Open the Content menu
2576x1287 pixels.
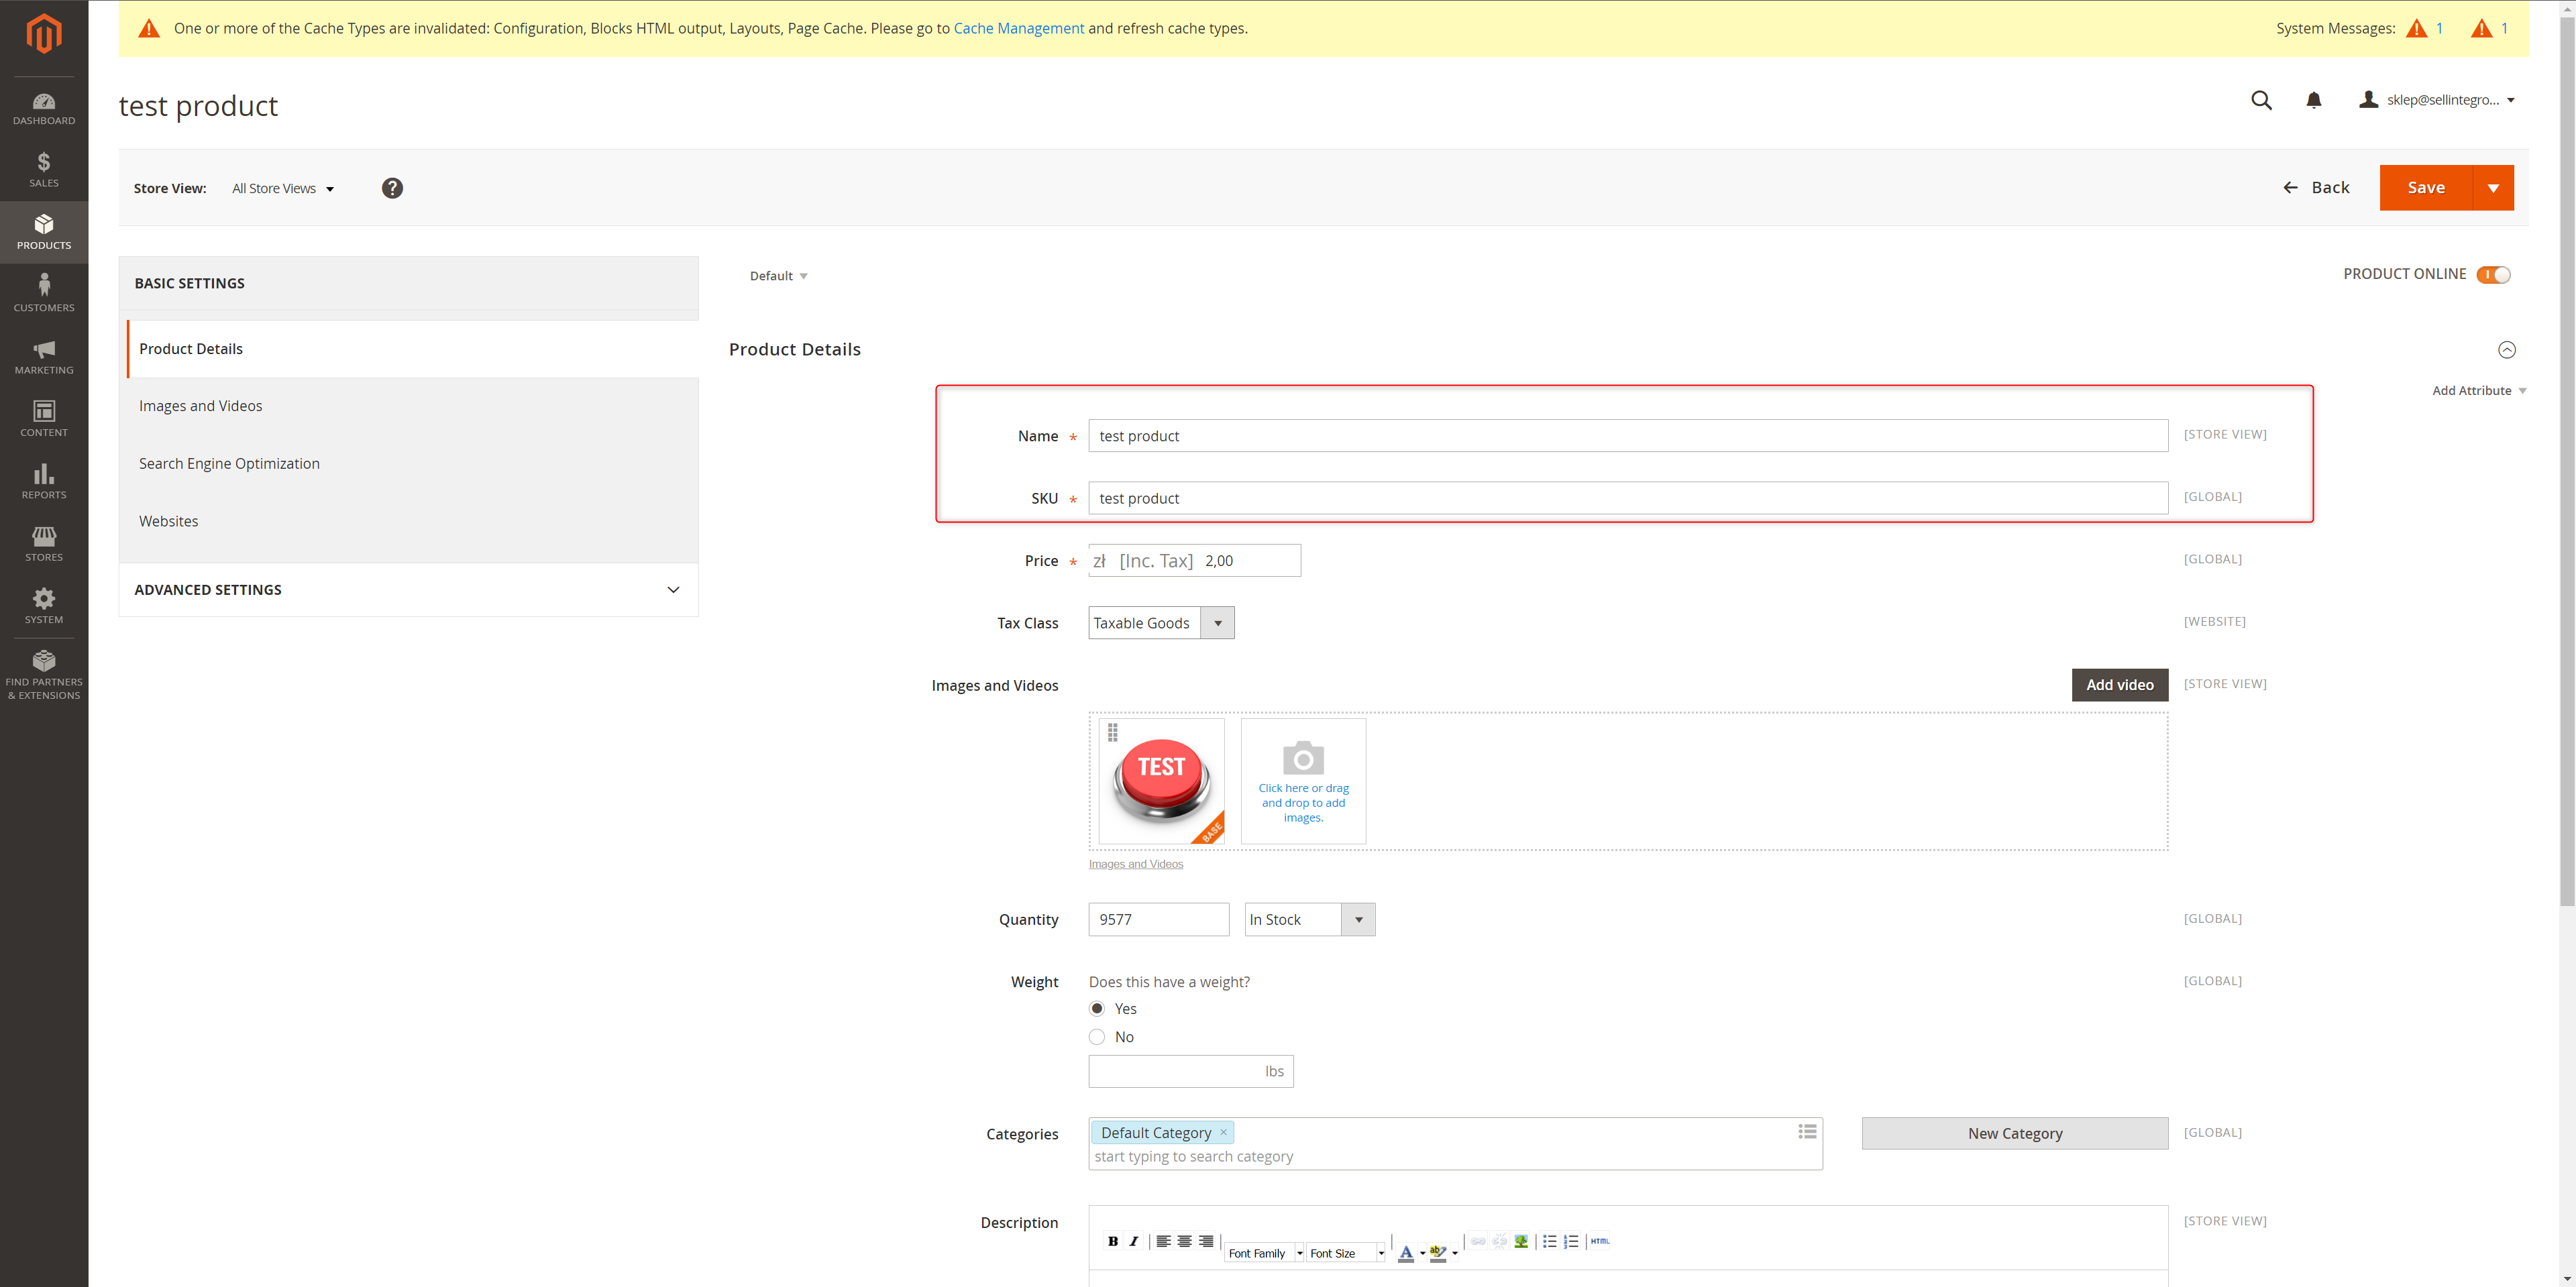[x=44, y=419]
